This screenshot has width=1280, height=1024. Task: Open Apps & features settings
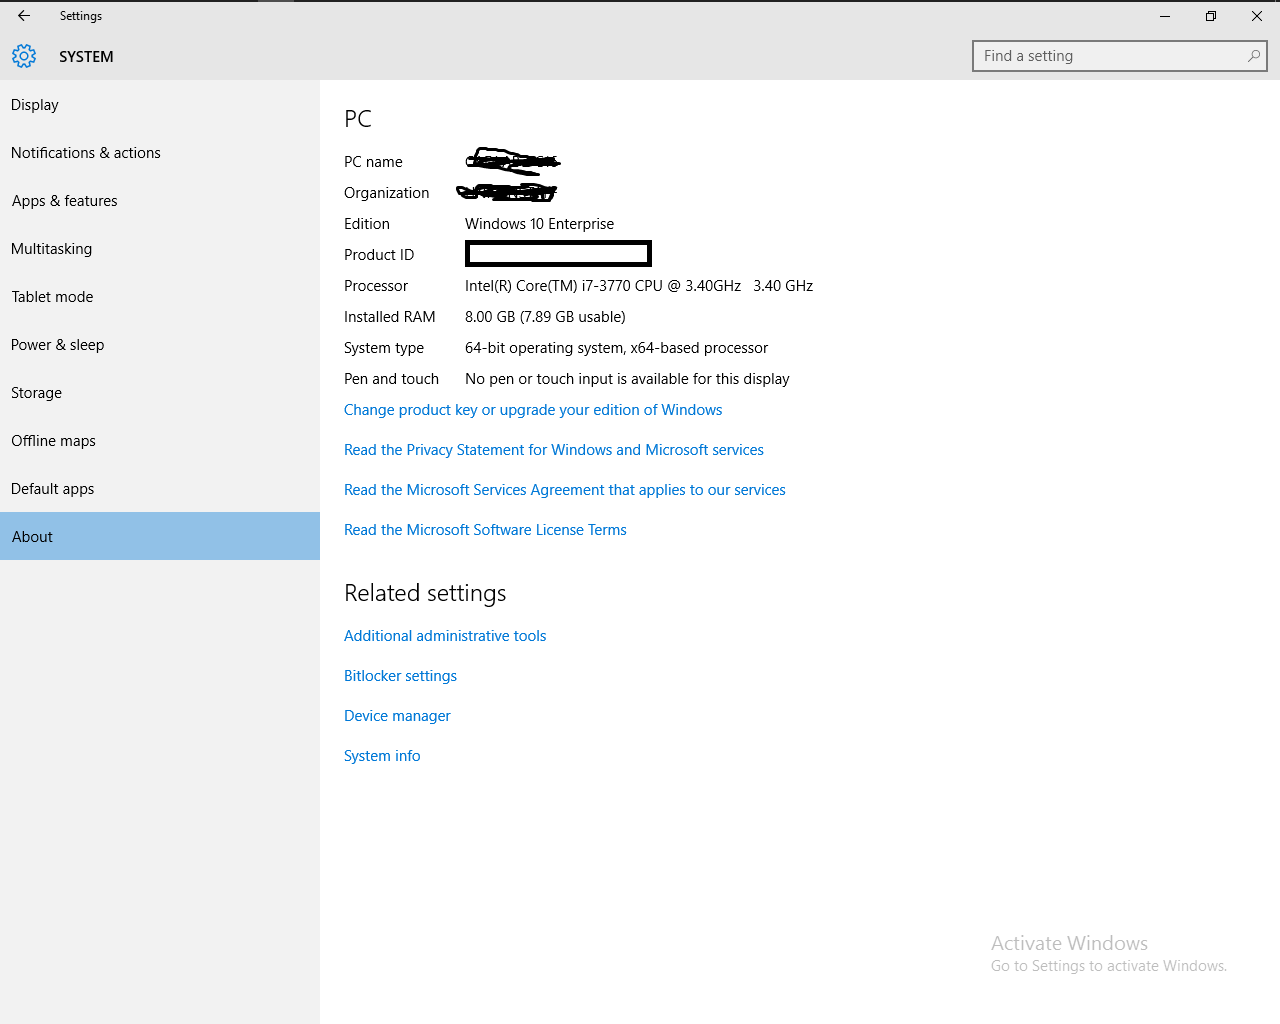(64, 200)
